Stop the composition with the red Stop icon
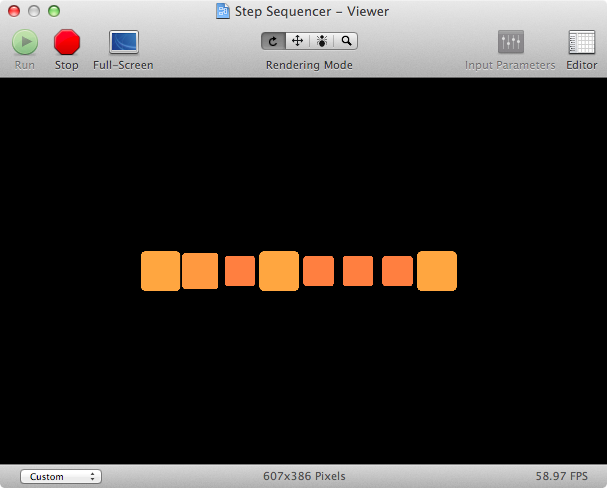The width and height of the screenshot is (607, 488). point(67,42)
